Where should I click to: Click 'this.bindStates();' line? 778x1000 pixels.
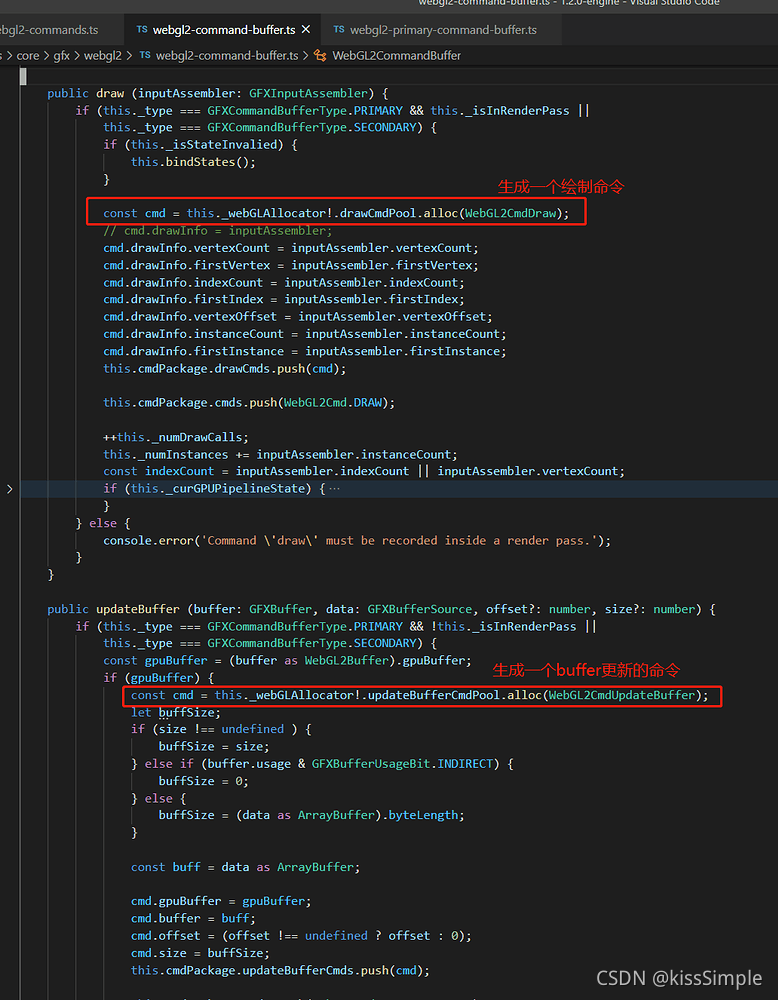pyautogui.click(x=193, y=162)
